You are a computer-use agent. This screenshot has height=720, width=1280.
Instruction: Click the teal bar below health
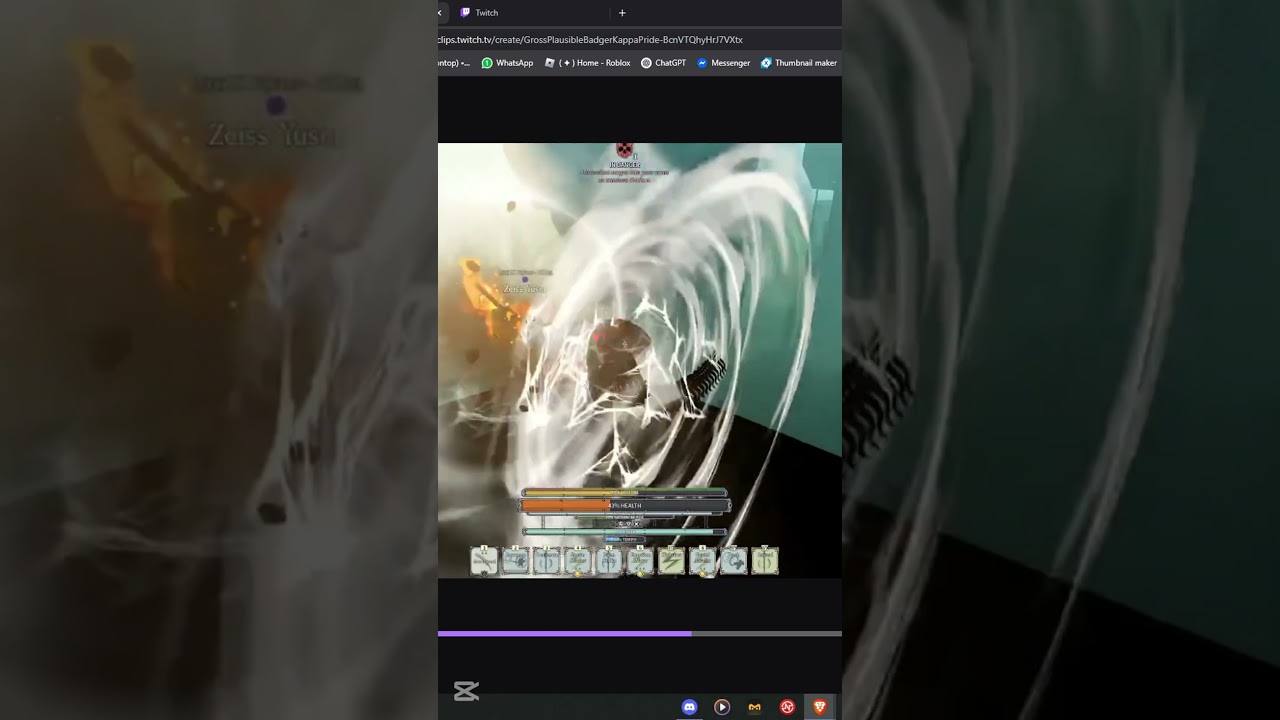(624, 531)
